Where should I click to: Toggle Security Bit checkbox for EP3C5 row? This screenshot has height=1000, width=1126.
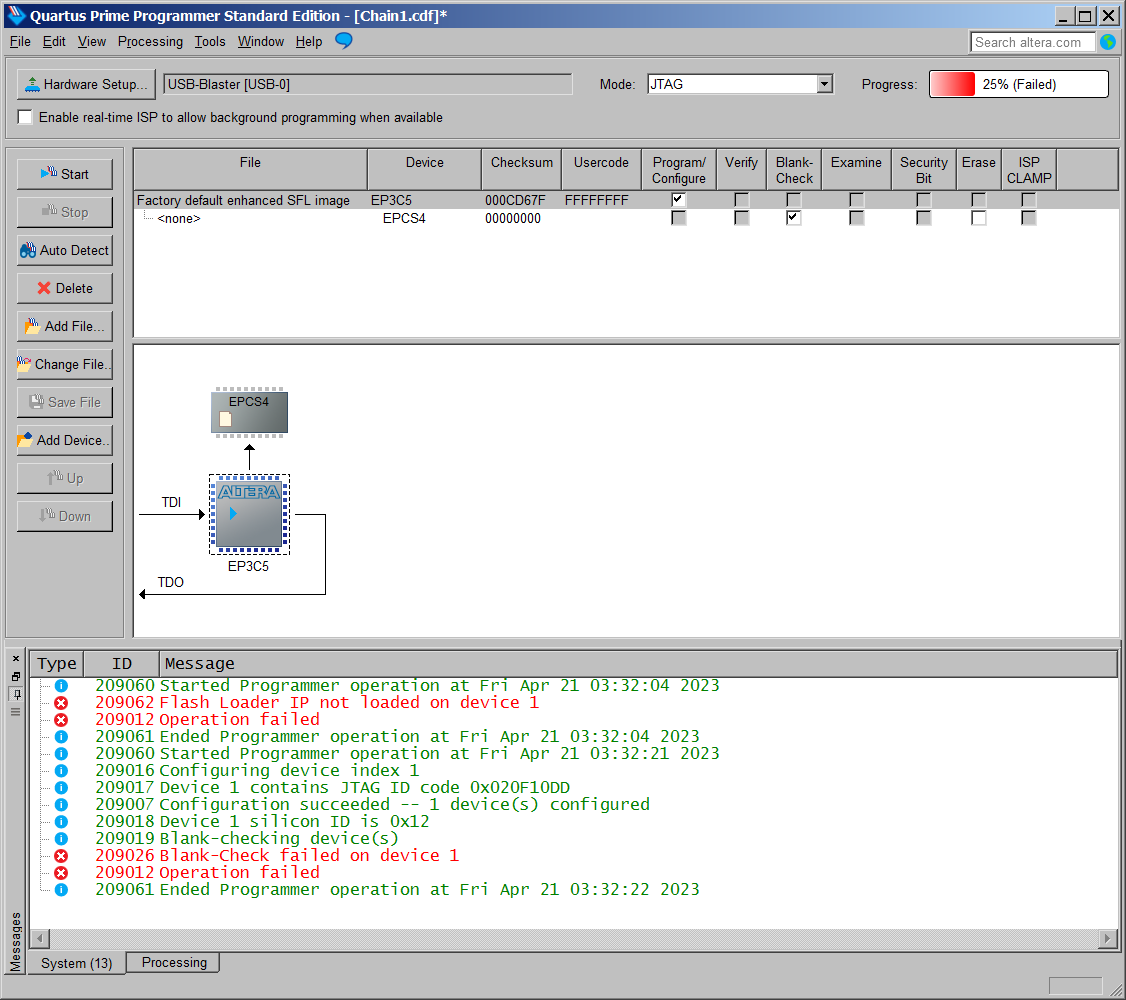click(924, 200)
